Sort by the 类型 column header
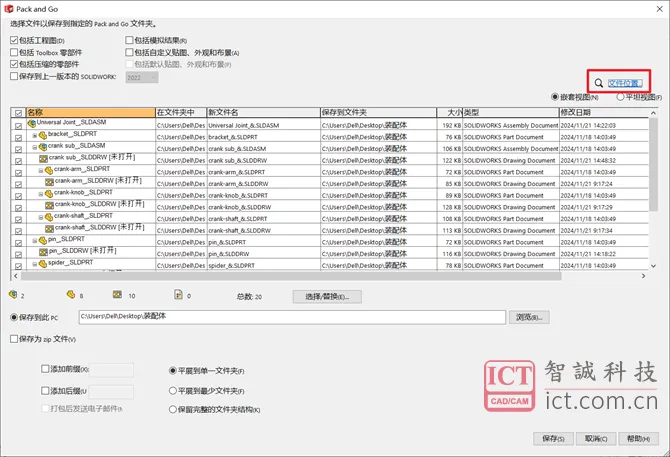 point(511,112)
